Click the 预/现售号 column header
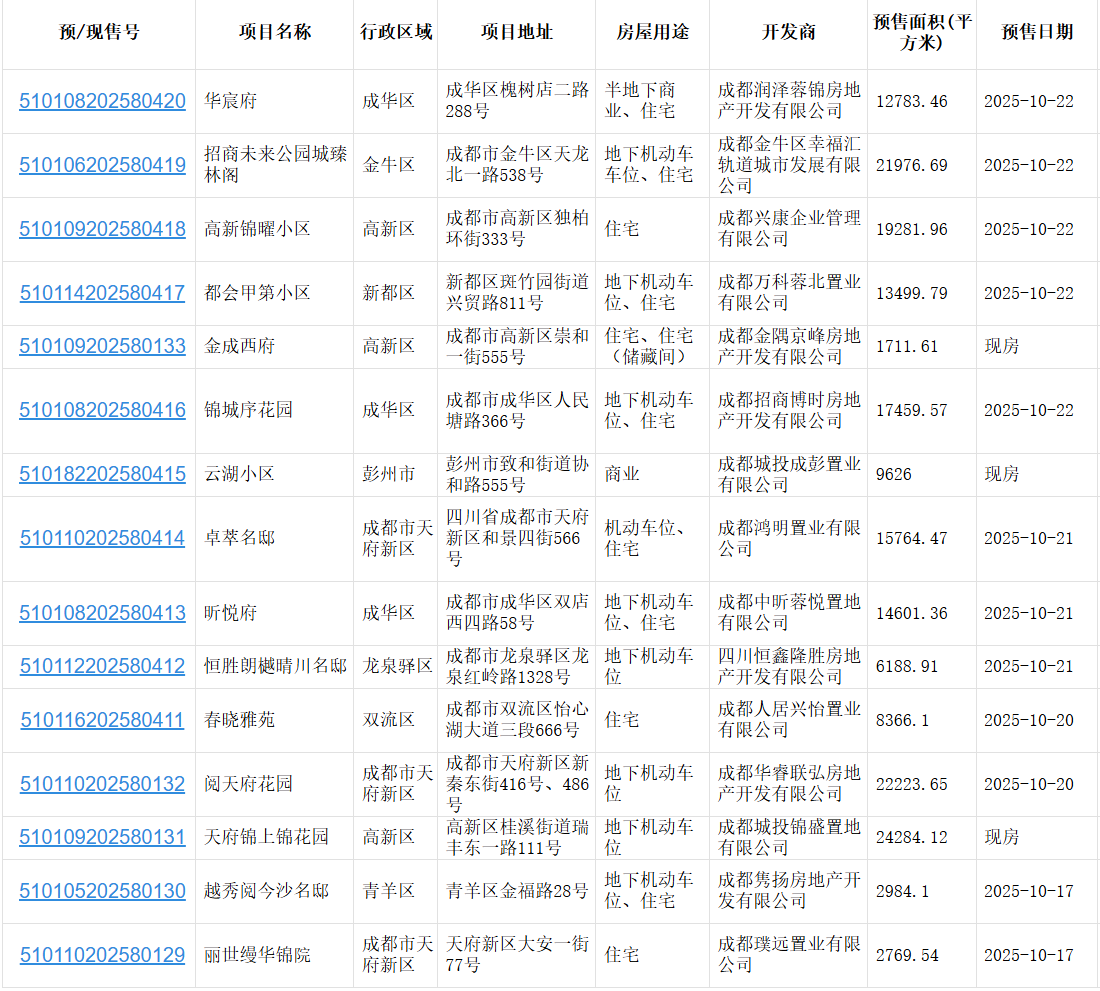Image resolution: width=1100 pixels, height=991 pixels. pyautogui.click(x=99, y=32)
